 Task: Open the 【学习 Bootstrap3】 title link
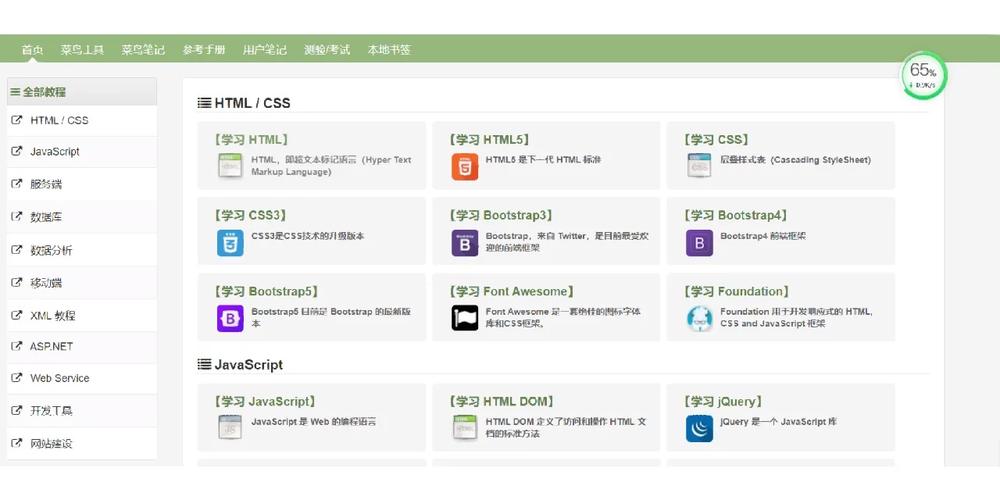(x=501, y=216)
